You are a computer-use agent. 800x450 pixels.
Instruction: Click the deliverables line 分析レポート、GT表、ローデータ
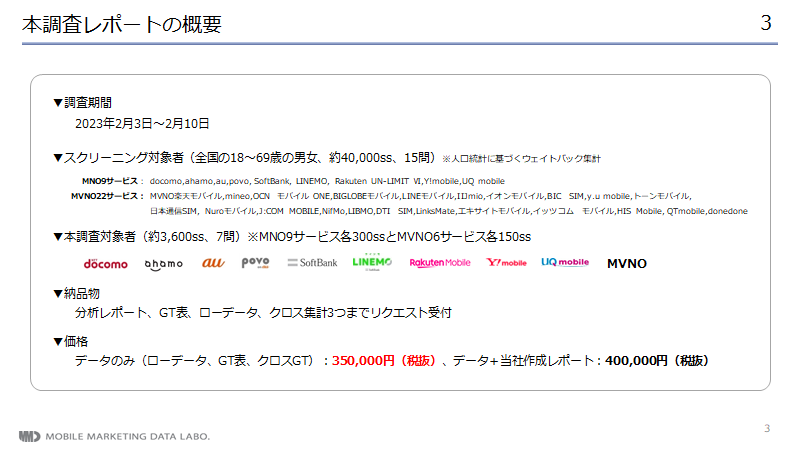263,313
